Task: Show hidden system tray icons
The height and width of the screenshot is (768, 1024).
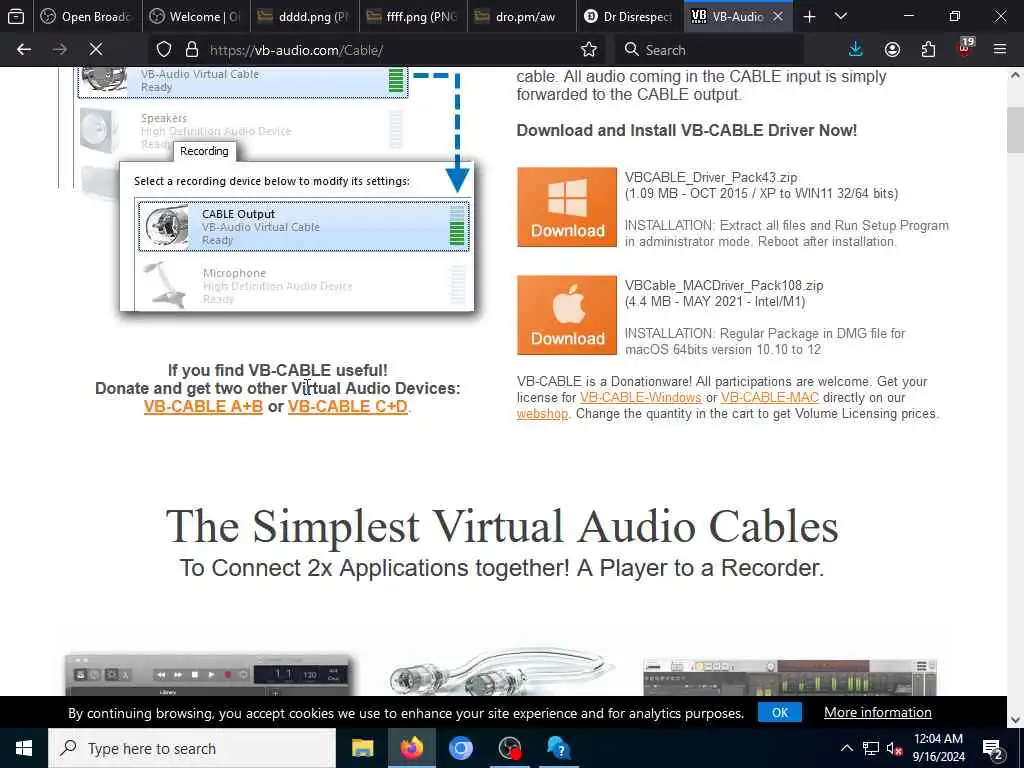Action: [846, 748]
